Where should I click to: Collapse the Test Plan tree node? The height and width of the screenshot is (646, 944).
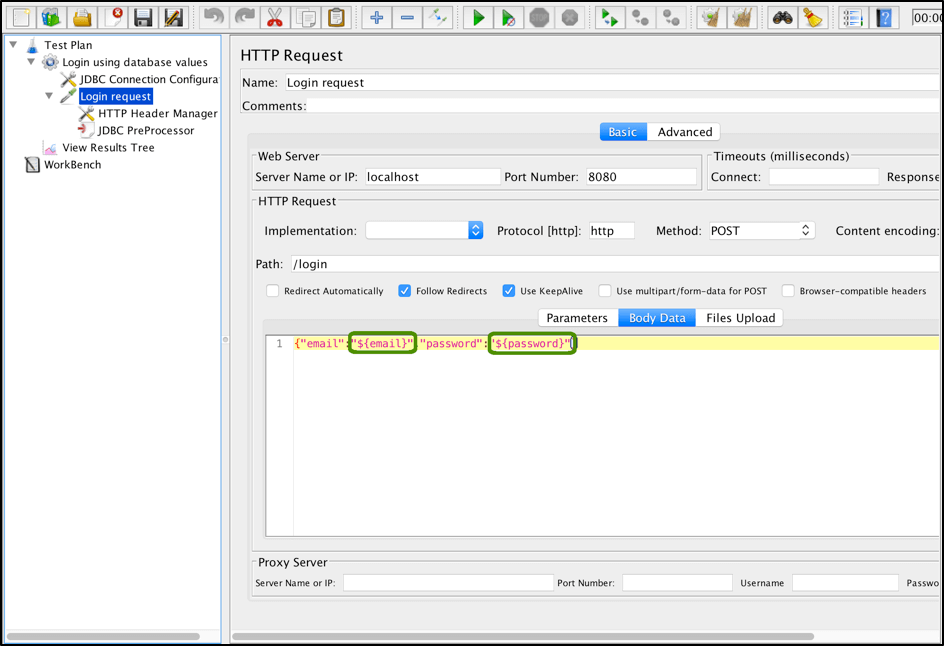13,45
